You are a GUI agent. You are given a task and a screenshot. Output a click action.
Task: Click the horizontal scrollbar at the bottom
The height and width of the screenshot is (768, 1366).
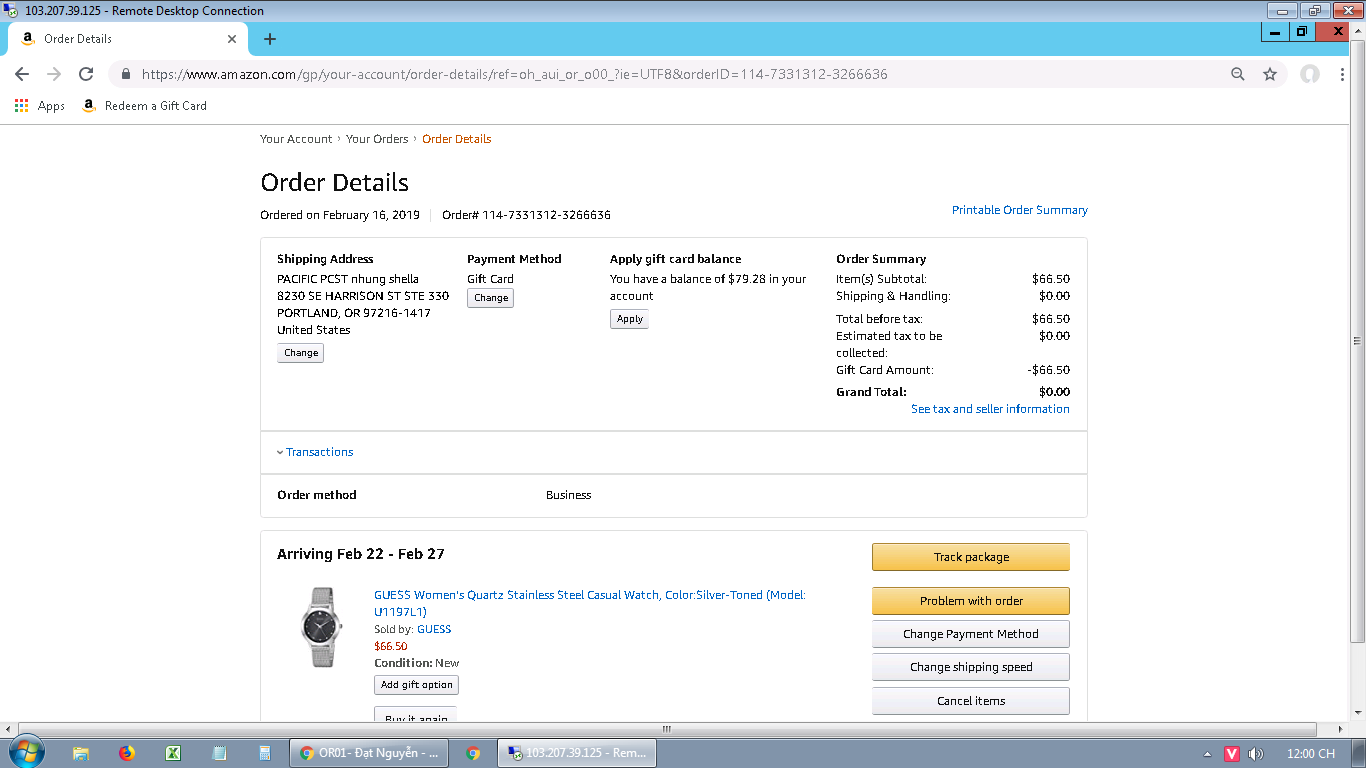point(666,729)
